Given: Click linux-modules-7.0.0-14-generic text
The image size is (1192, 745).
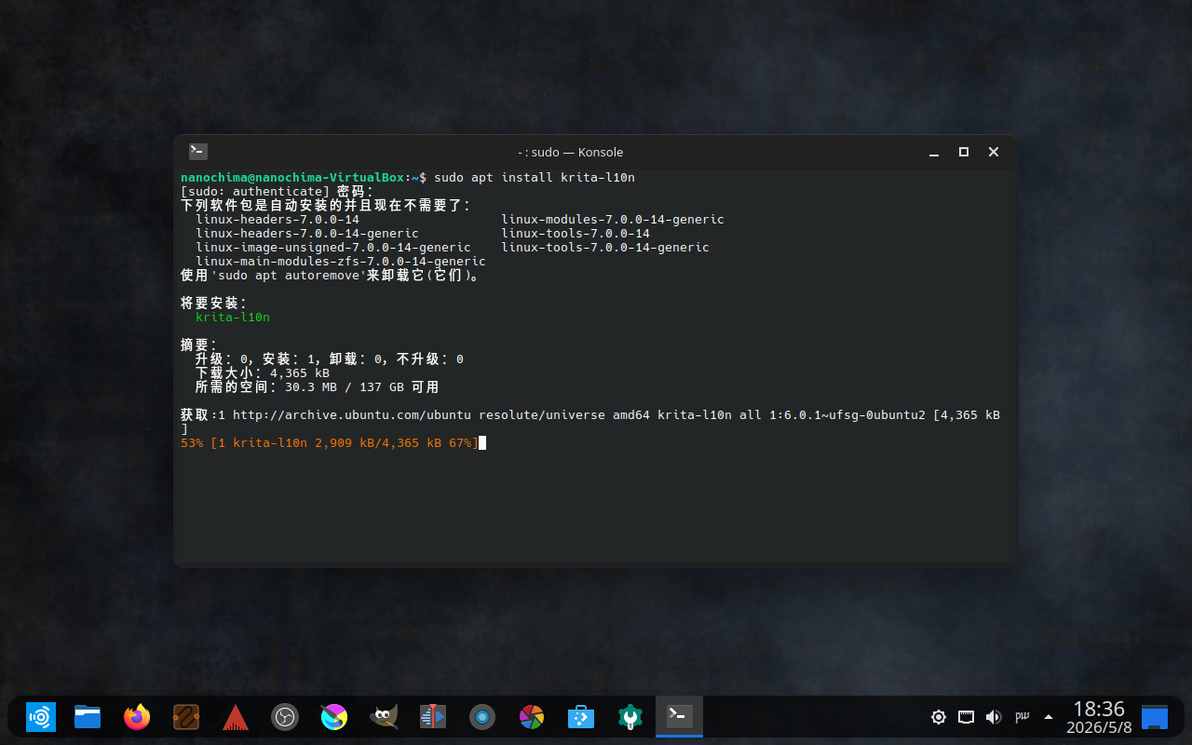Looking at the screenshot, I should coord(613,220).
